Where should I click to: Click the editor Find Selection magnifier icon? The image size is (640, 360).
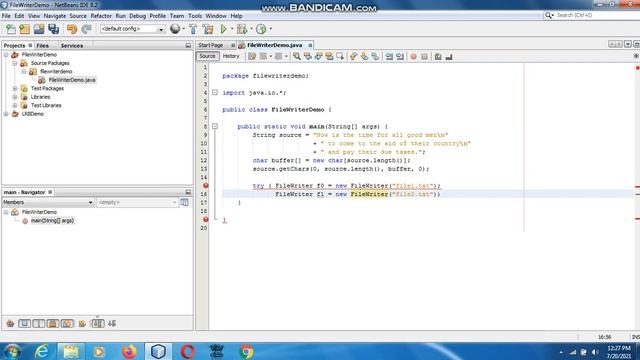pyautogui.click(x=297, y=56)
